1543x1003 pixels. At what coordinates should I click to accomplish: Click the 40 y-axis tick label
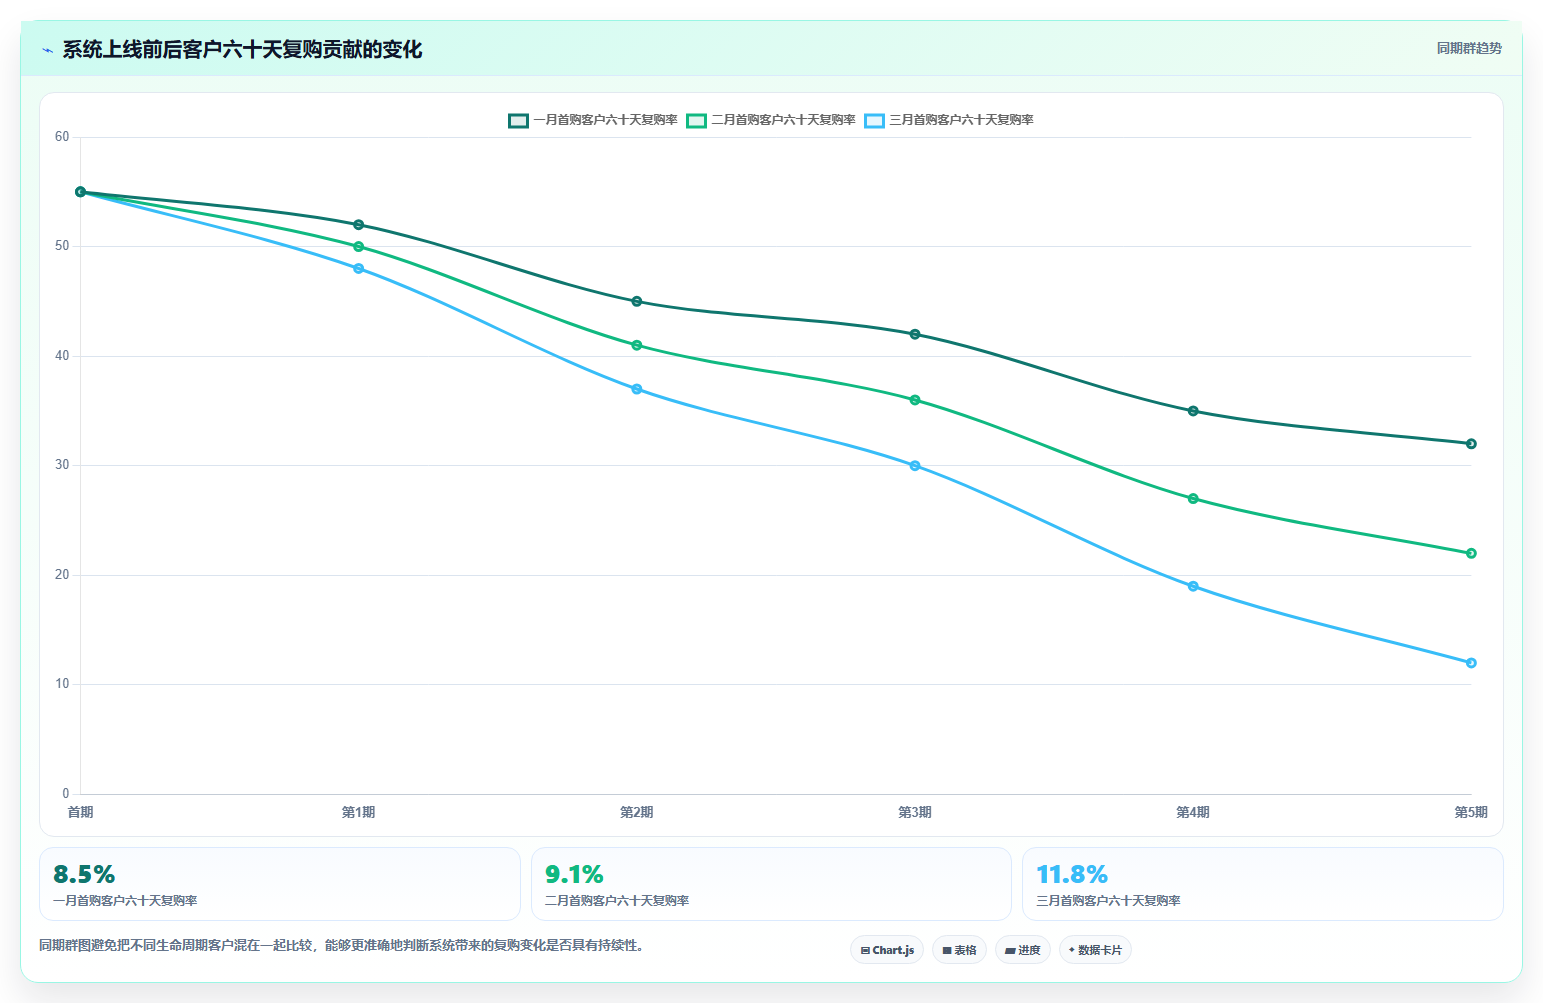62,356
